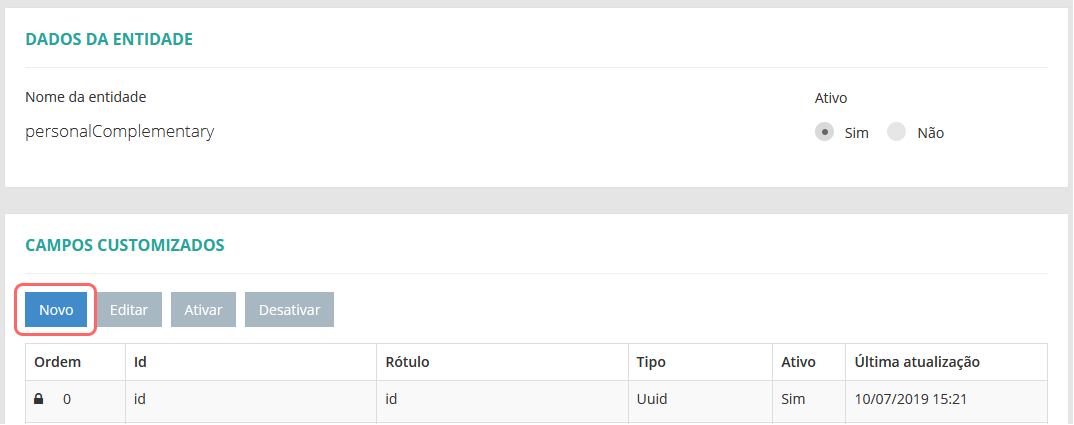Click the Novo button

[x=56, y=310]
